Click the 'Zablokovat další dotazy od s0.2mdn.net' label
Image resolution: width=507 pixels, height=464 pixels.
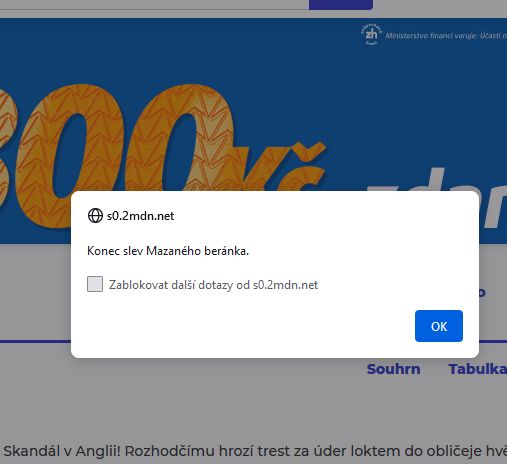213,285
